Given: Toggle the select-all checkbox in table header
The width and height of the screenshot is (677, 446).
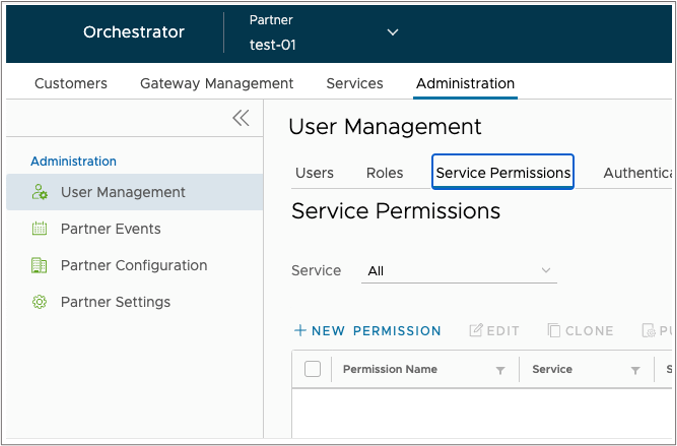Looking at the screenshot, I should [x=312, y=369].
